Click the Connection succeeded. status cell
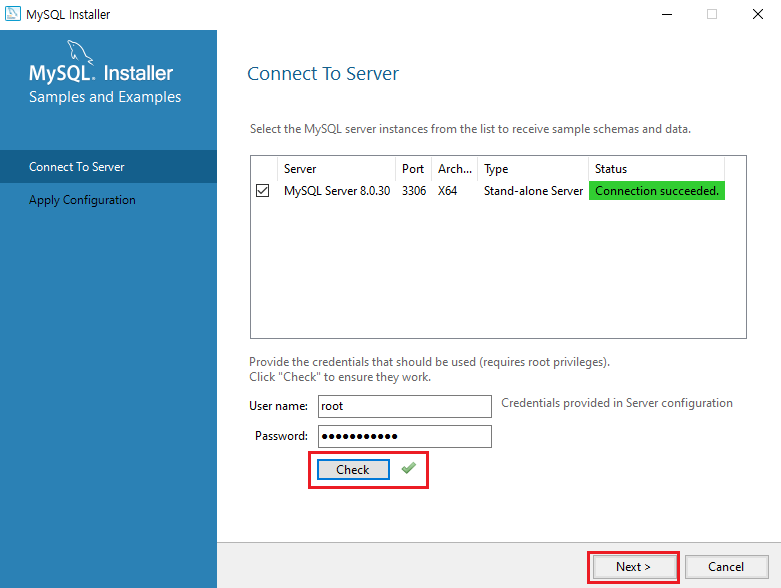 tap(656, 191)
